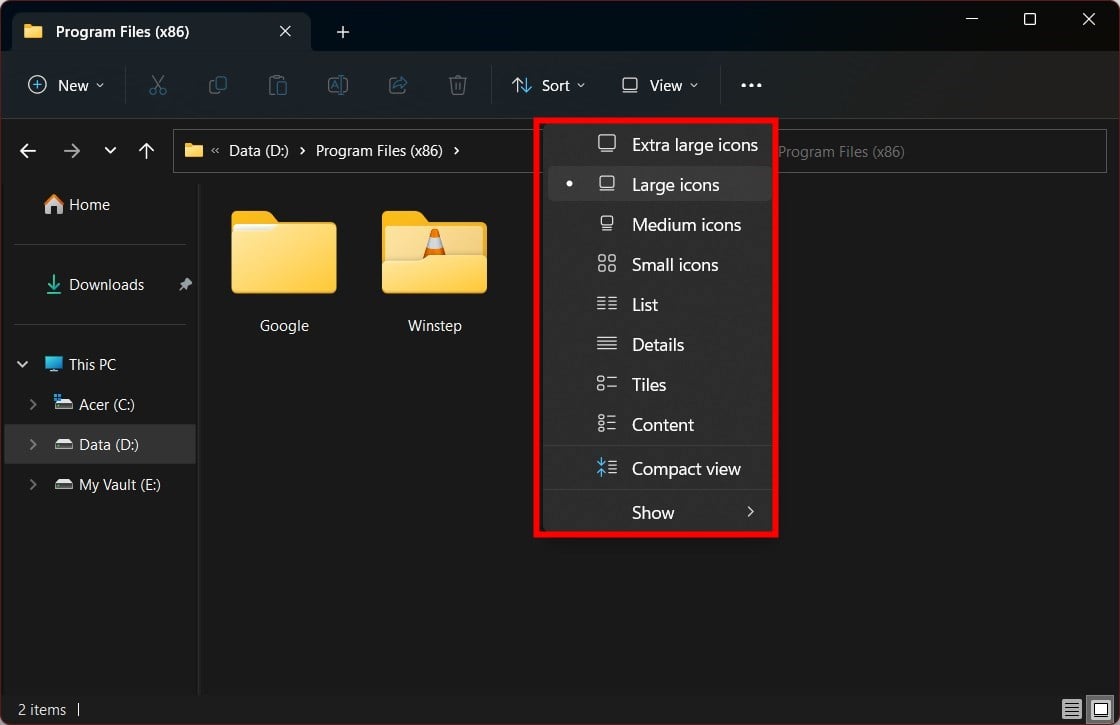Click the Paste clipboard icon
This screenshot has width=1120, height=725.
[x=278, y=85]
